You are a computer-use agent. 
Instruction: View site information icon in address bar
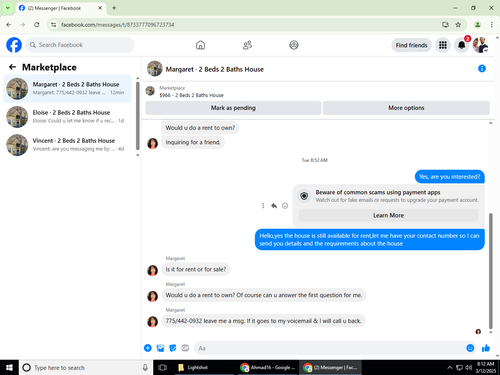coord(53,25)
